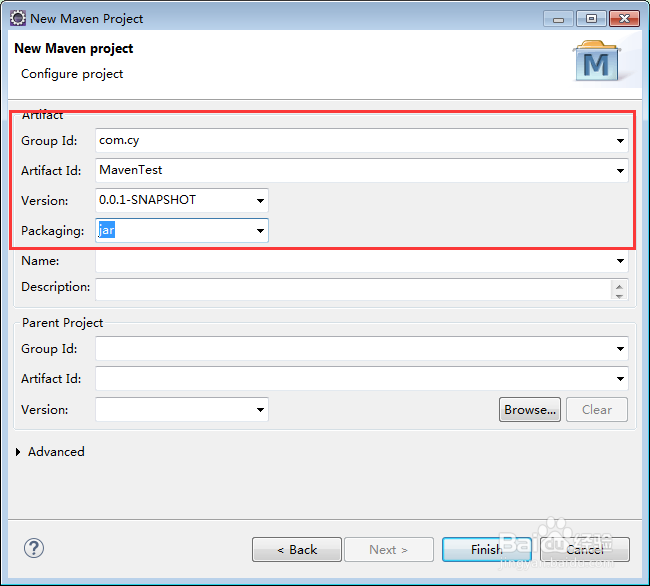Image resolution: width=650 pixels, height=586 pixels.
Task: Click the Eclipse icon in the title bar
Action: coord(18,18)
